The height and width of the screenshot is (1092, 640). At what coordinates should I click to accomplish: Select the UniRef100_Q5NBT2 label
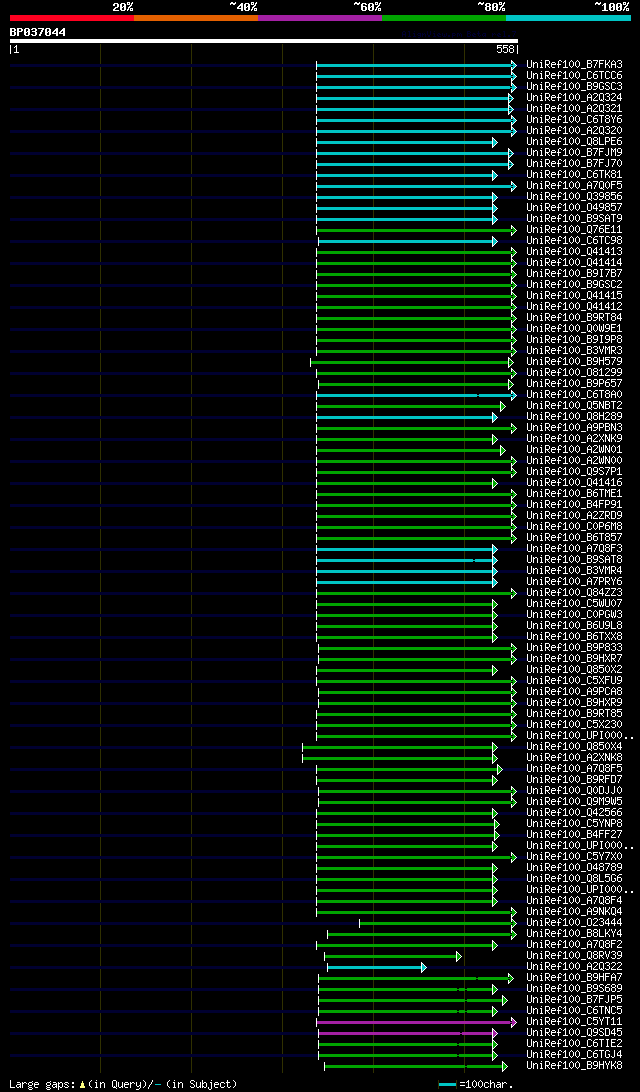575,405
